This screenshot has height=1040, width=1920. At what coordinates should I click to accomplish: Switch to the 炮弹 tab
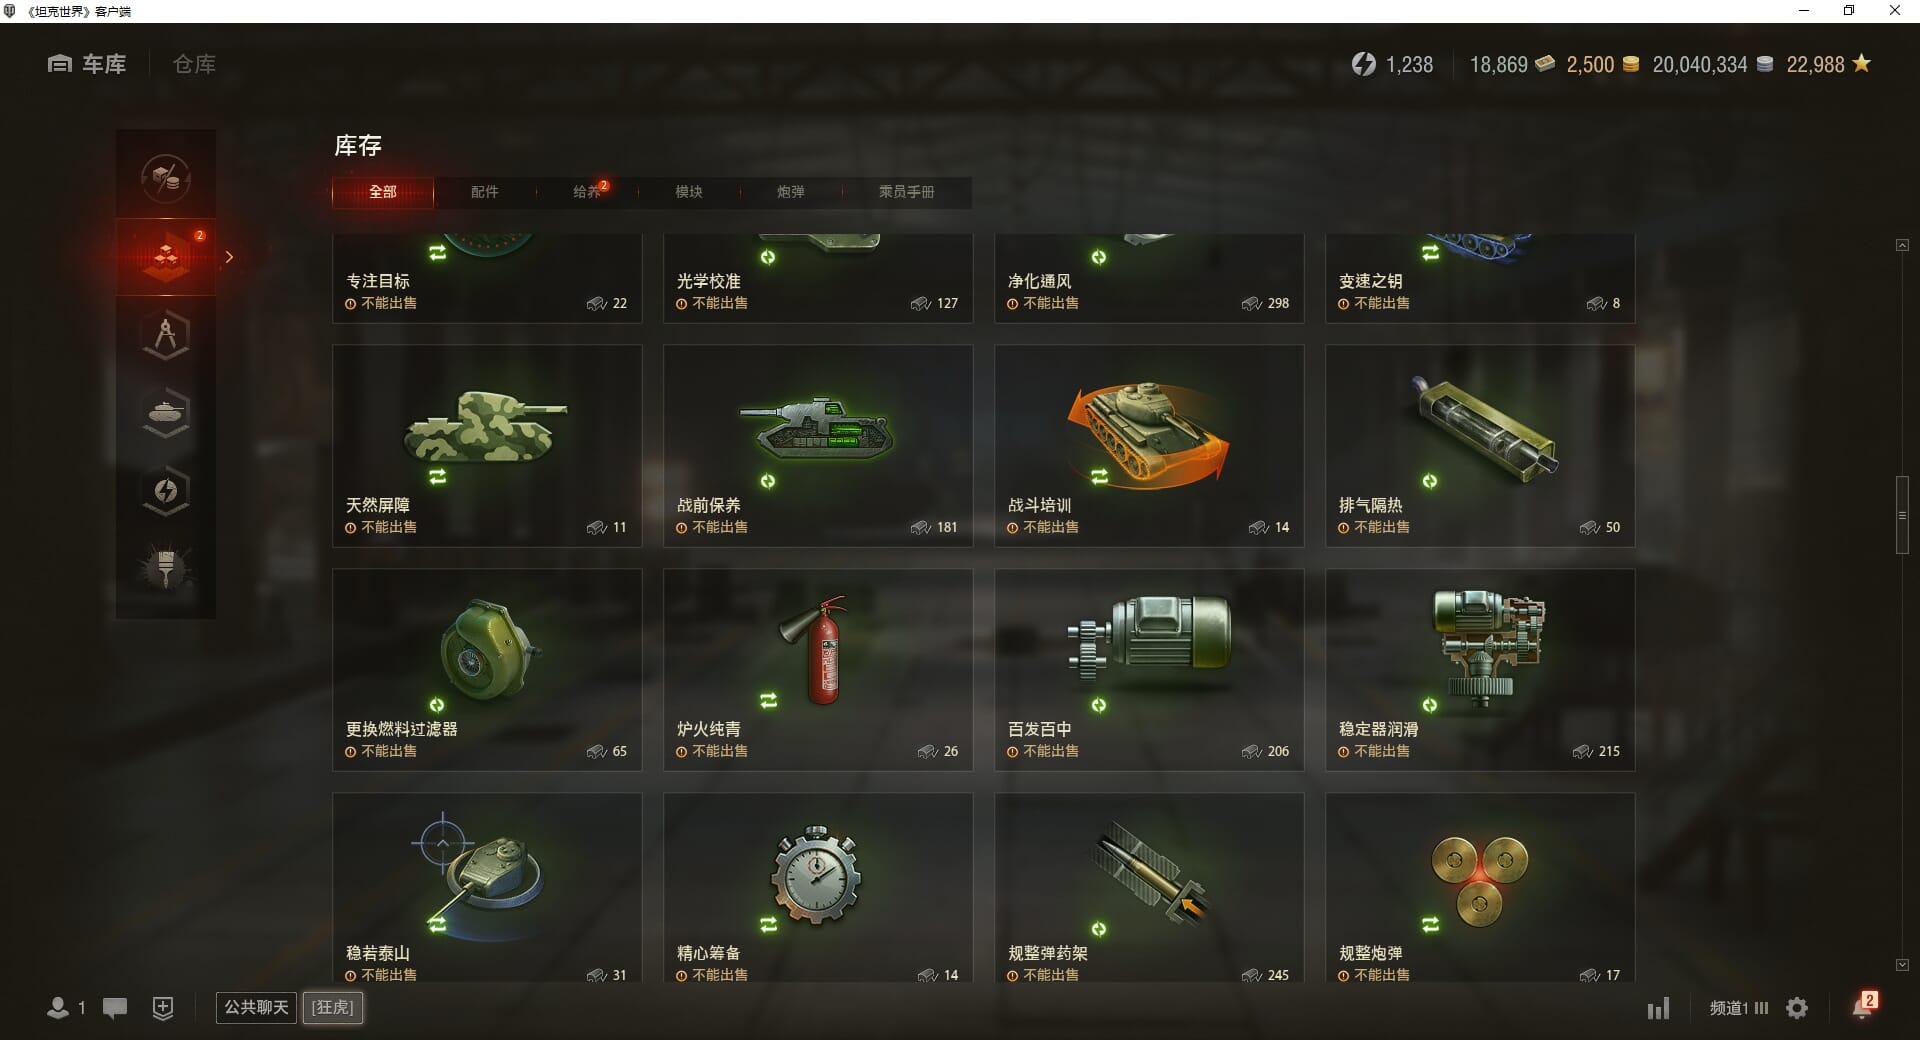(x=791, y=192)
